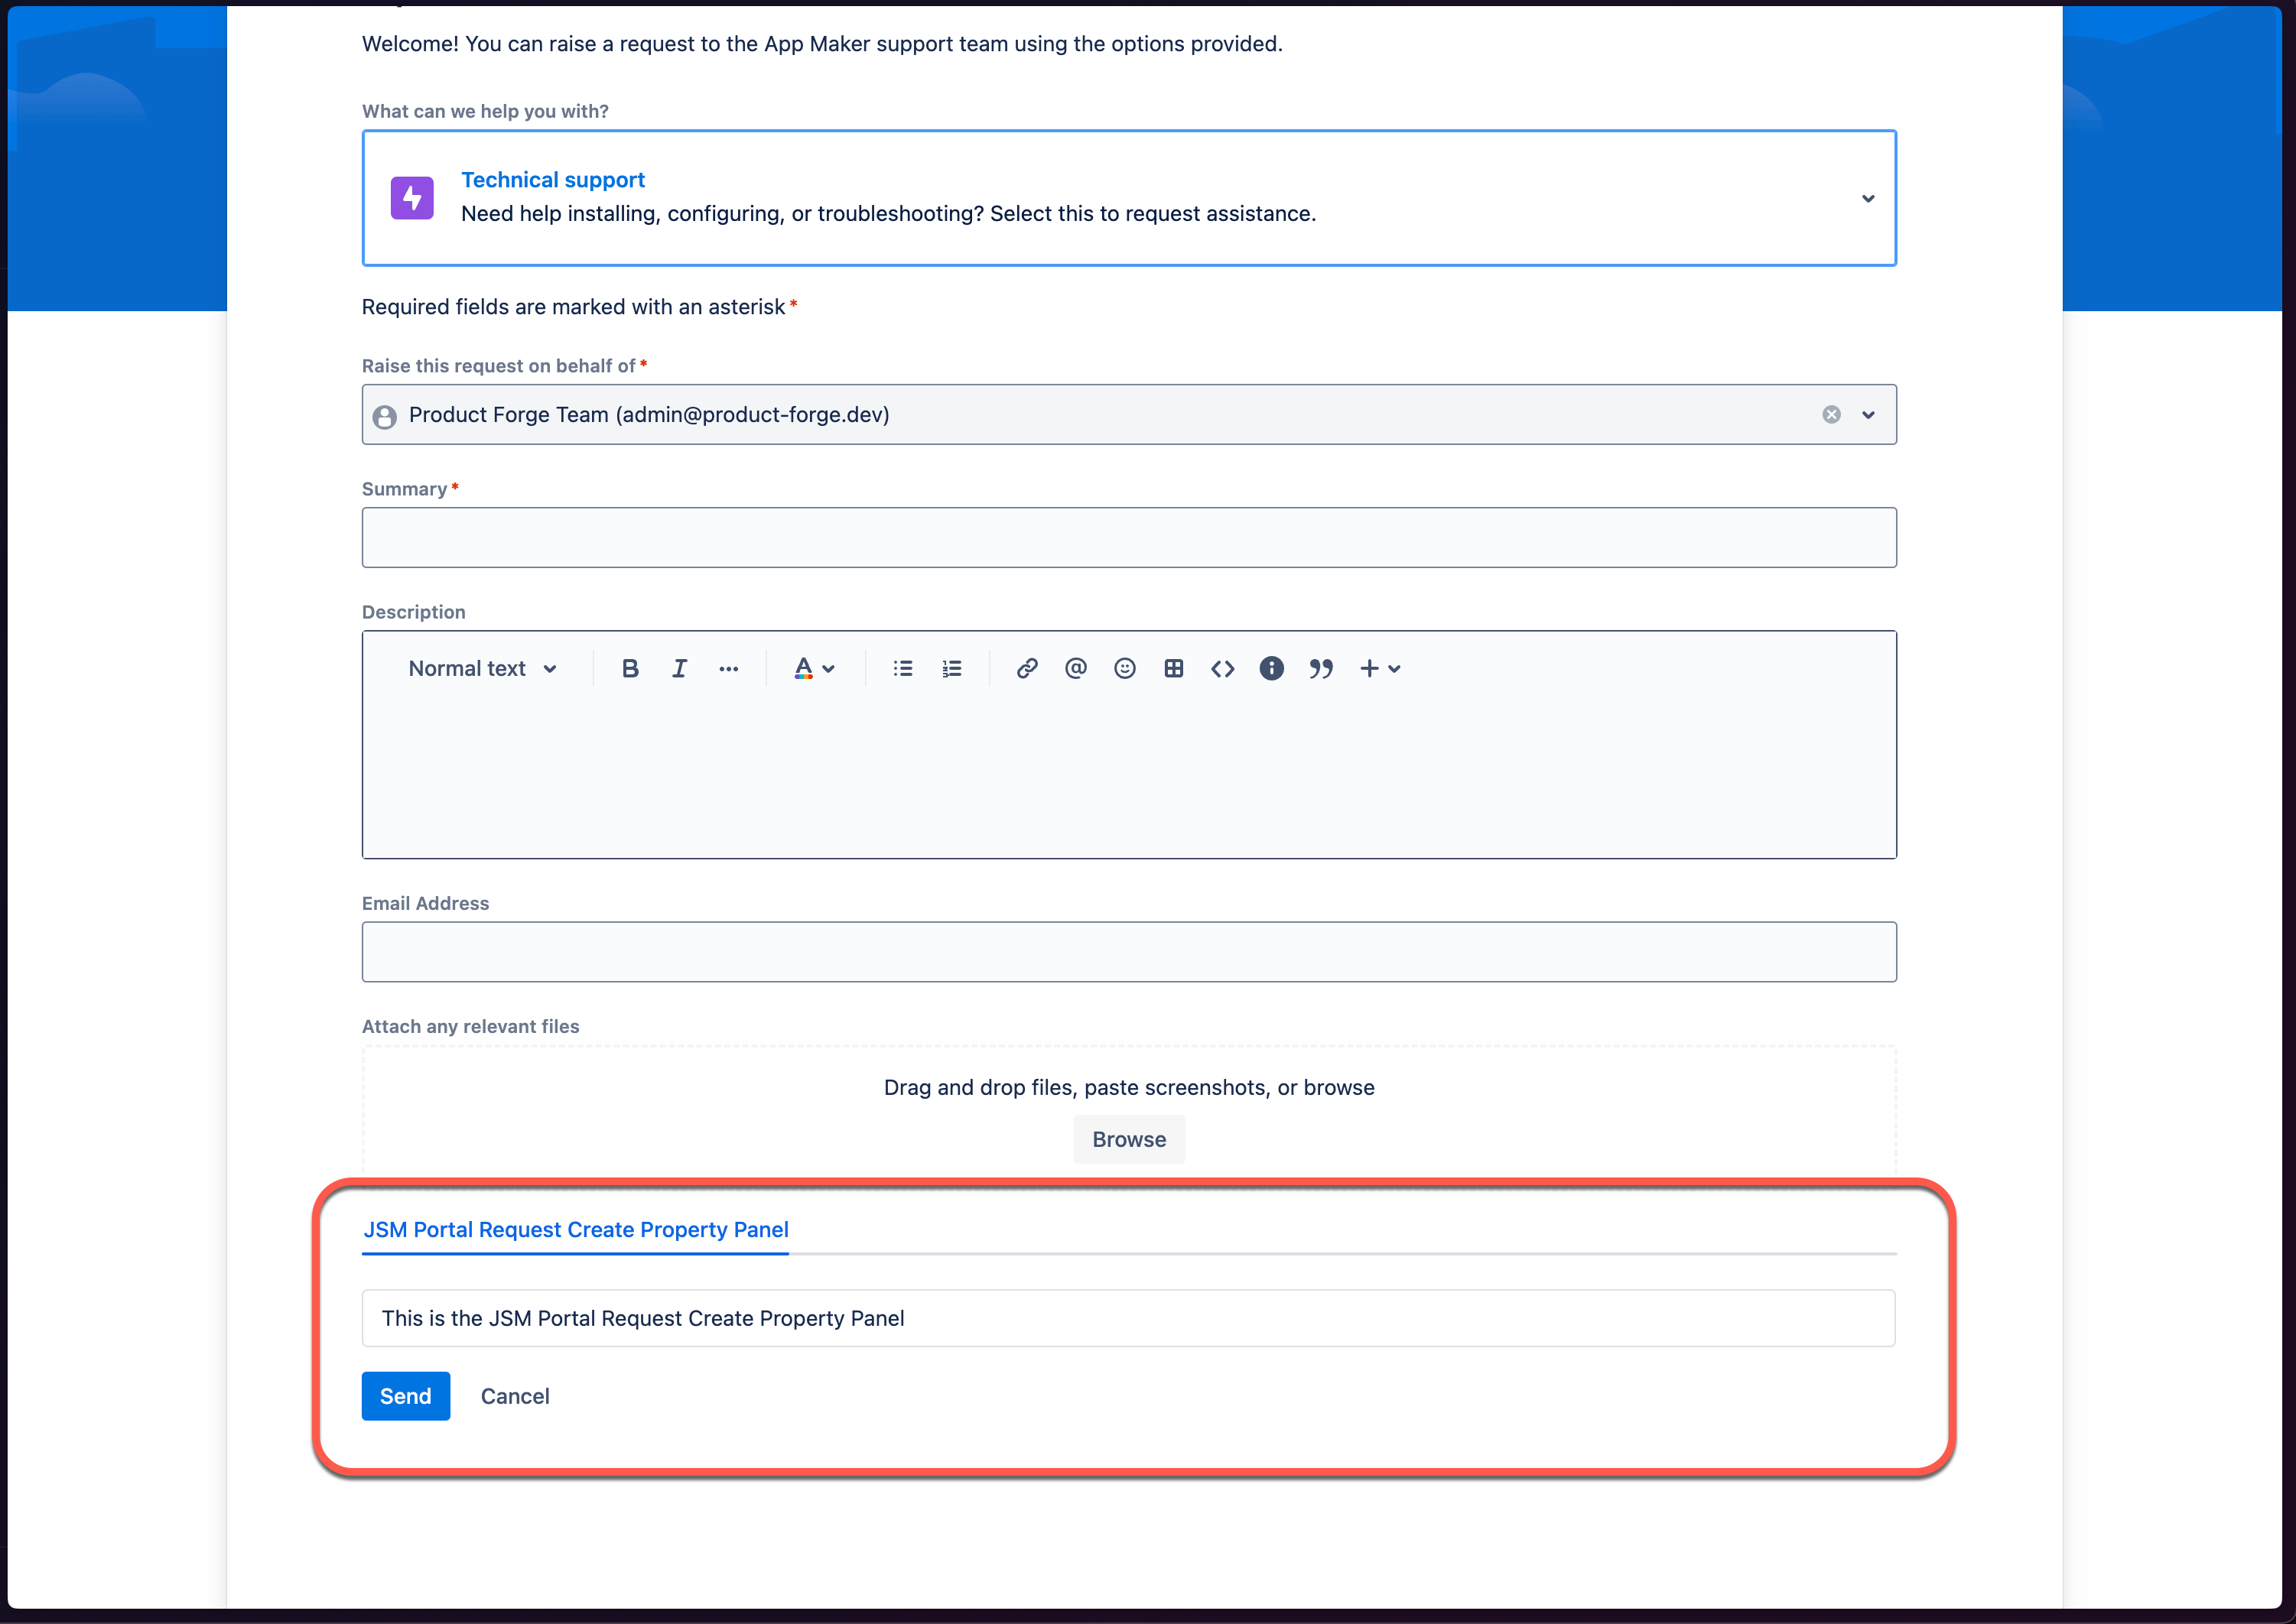Insert a code snippet

pos(1223,669)
